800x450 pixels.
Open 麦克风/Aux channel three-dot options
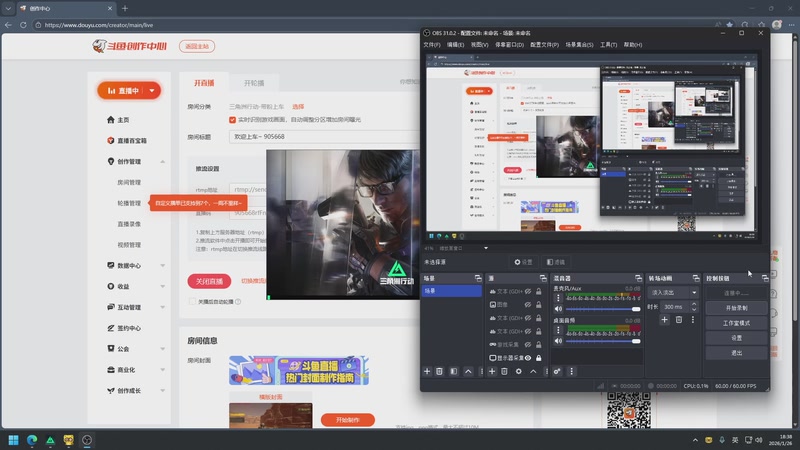pos(558,298)
